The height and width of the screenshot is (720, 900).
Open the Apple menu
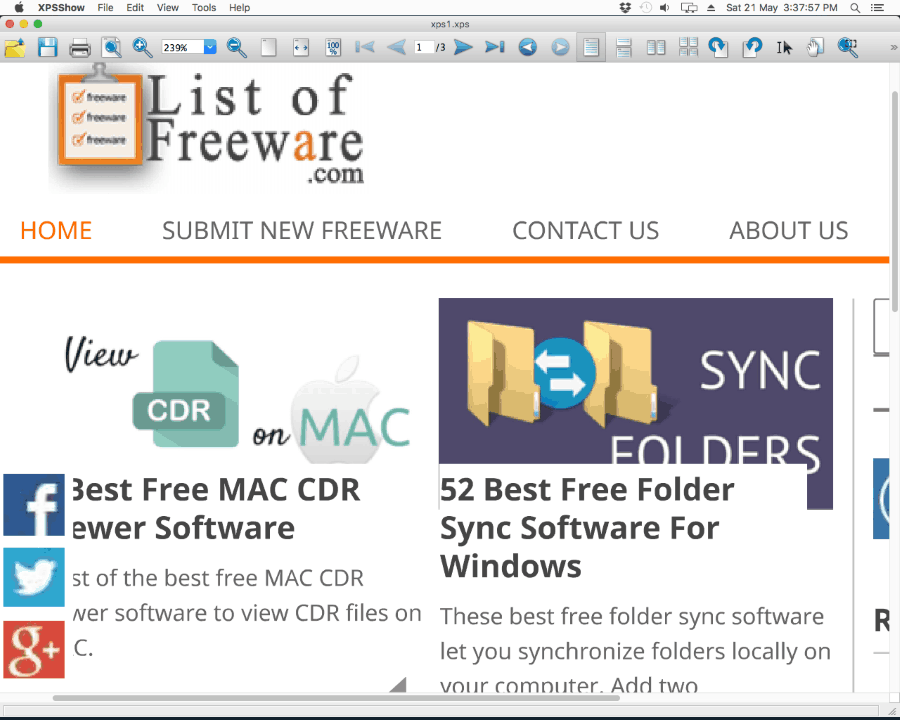tap(19, 7)
